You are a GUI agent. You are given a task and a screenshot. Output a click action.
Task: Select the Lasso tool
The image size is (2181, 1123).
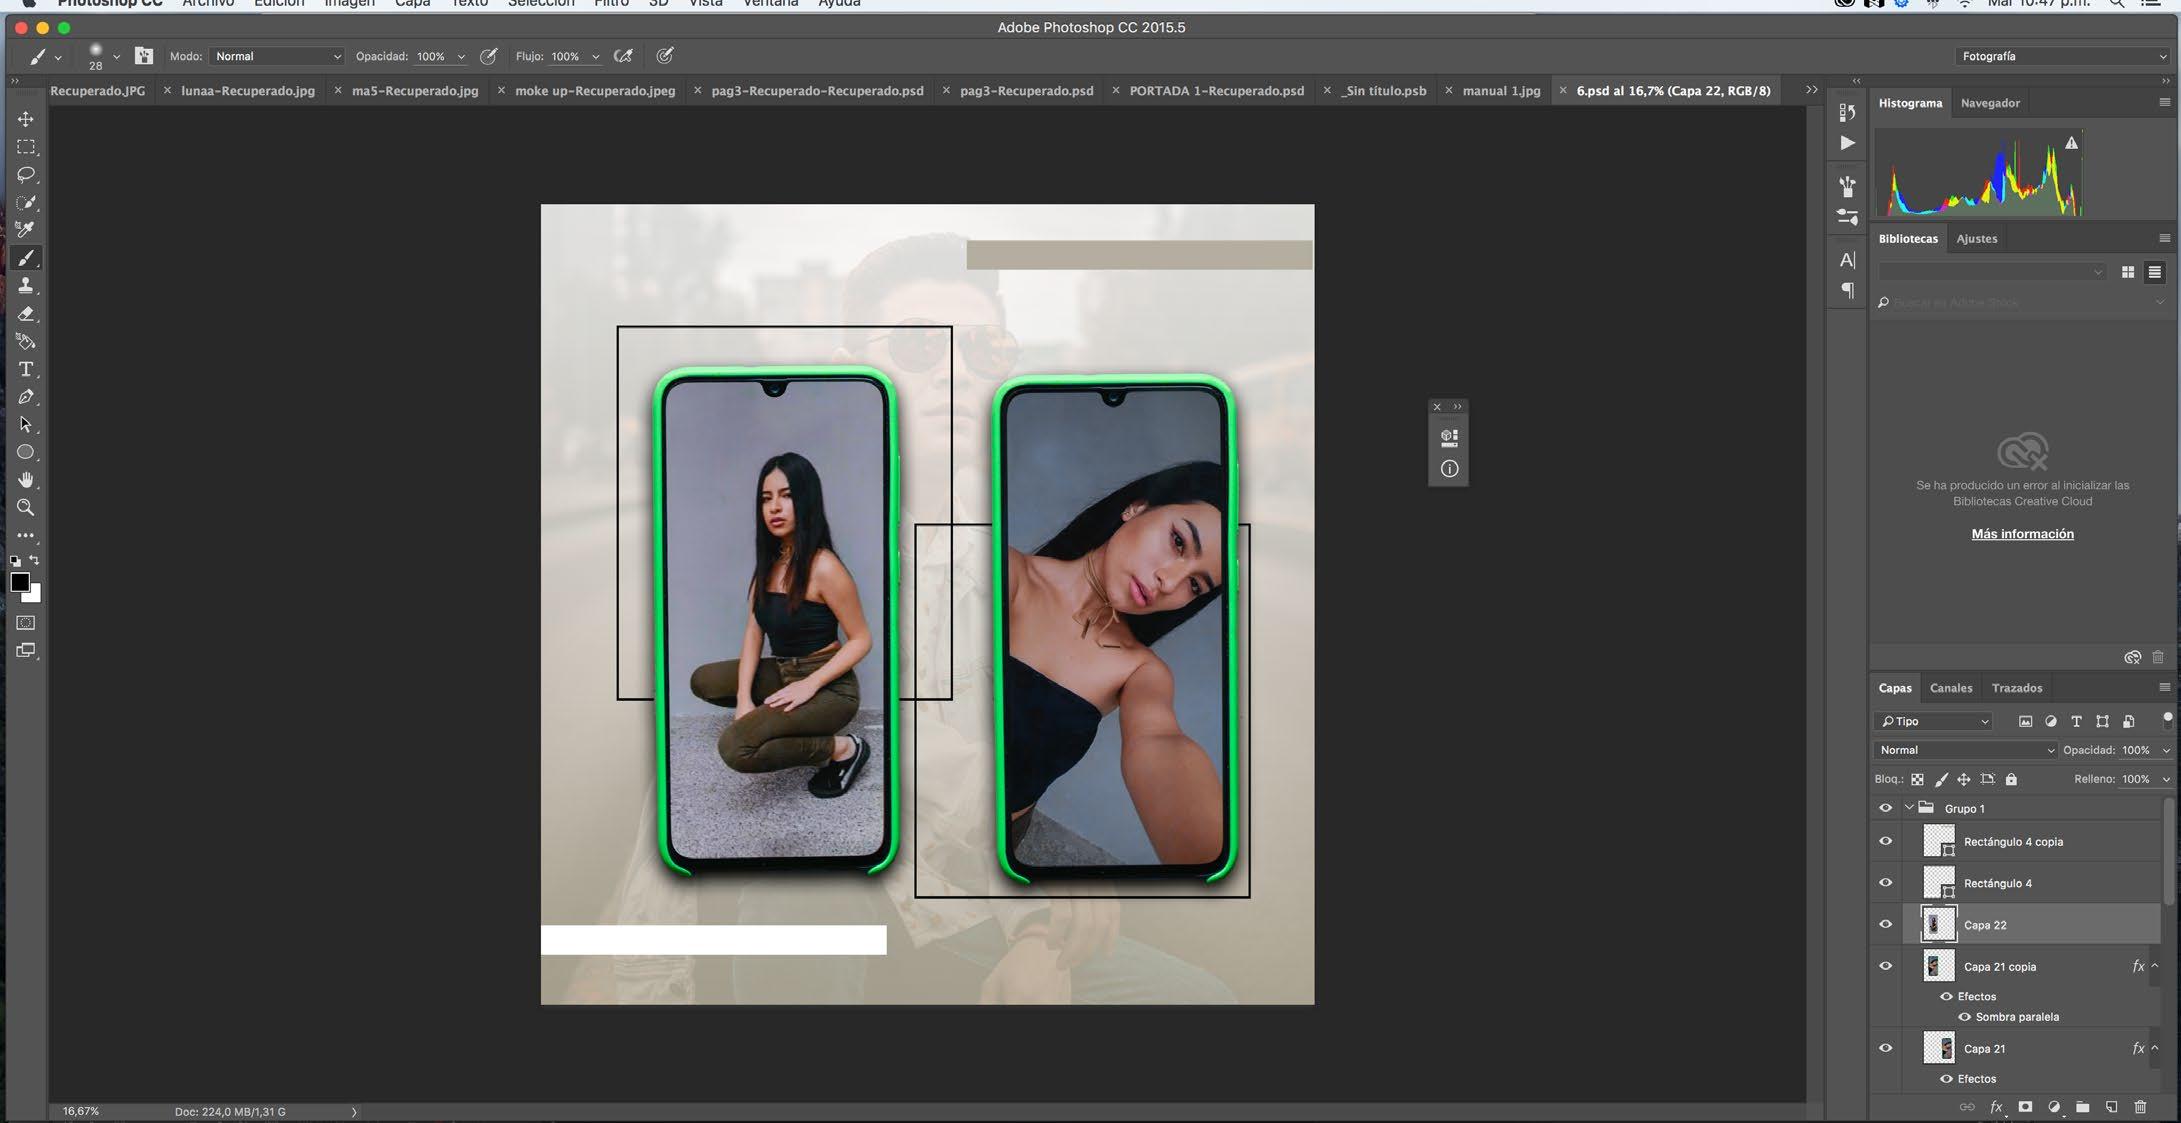pos(26,175)
